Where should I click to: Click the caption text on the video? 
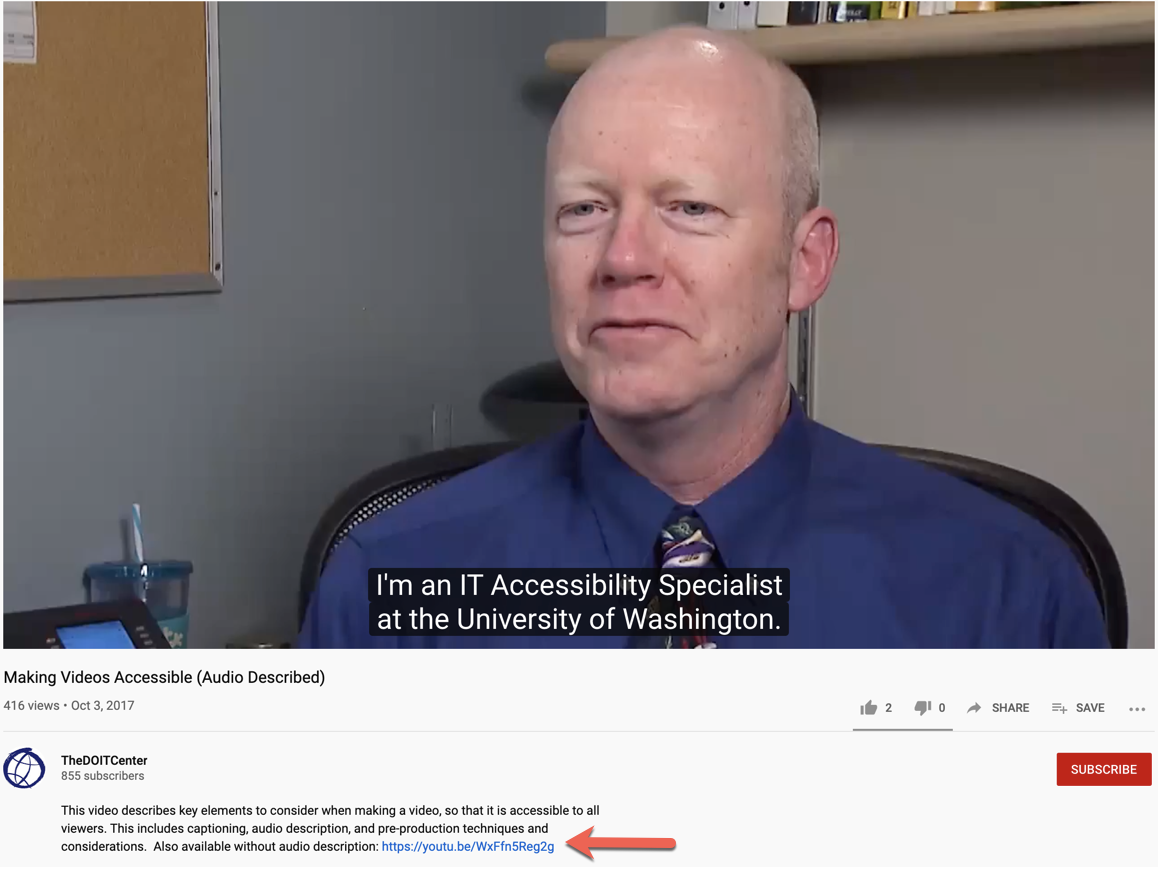coord(578,602)
